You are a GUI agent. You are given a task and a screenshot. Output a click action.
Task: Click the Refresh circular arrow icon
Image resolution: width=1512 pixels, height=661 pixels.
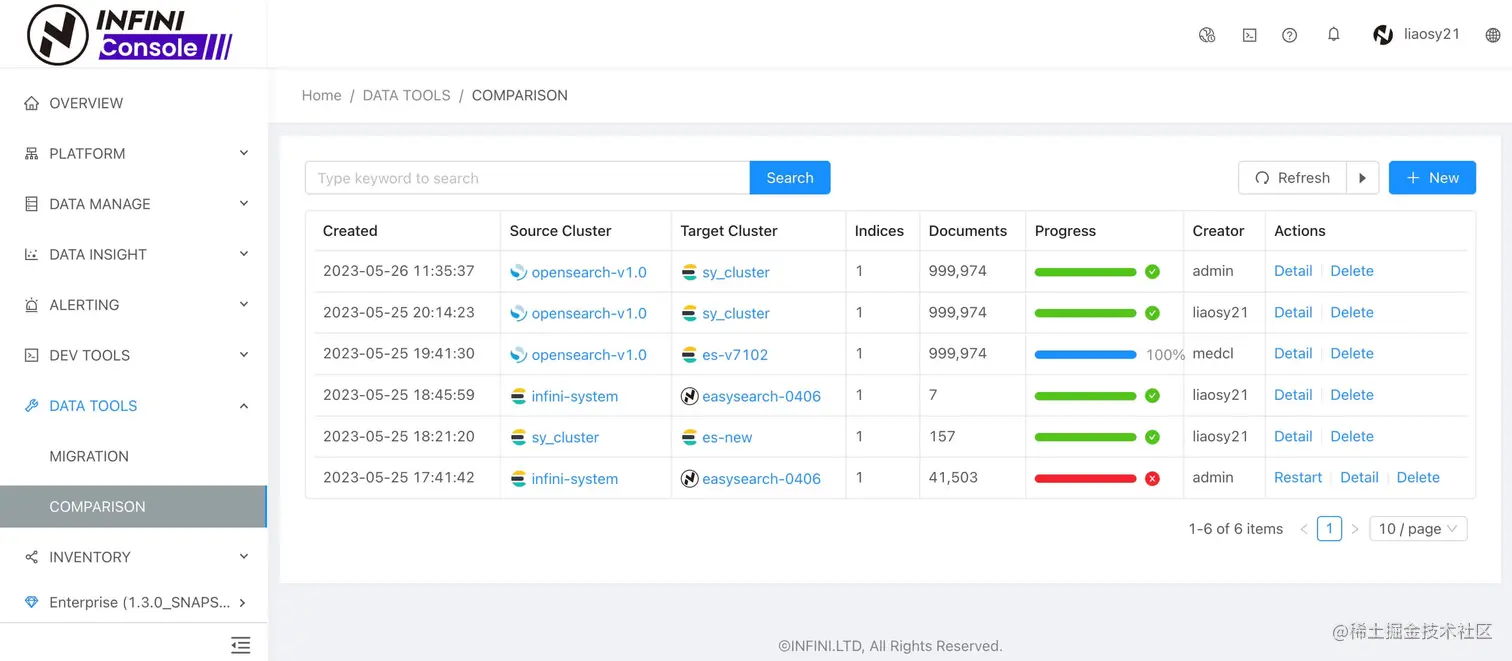coord(1262,178)
